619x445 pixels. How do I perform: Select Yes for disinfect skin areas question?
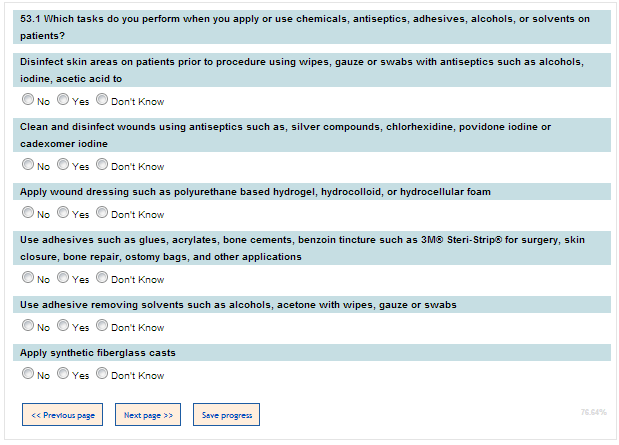63,99
